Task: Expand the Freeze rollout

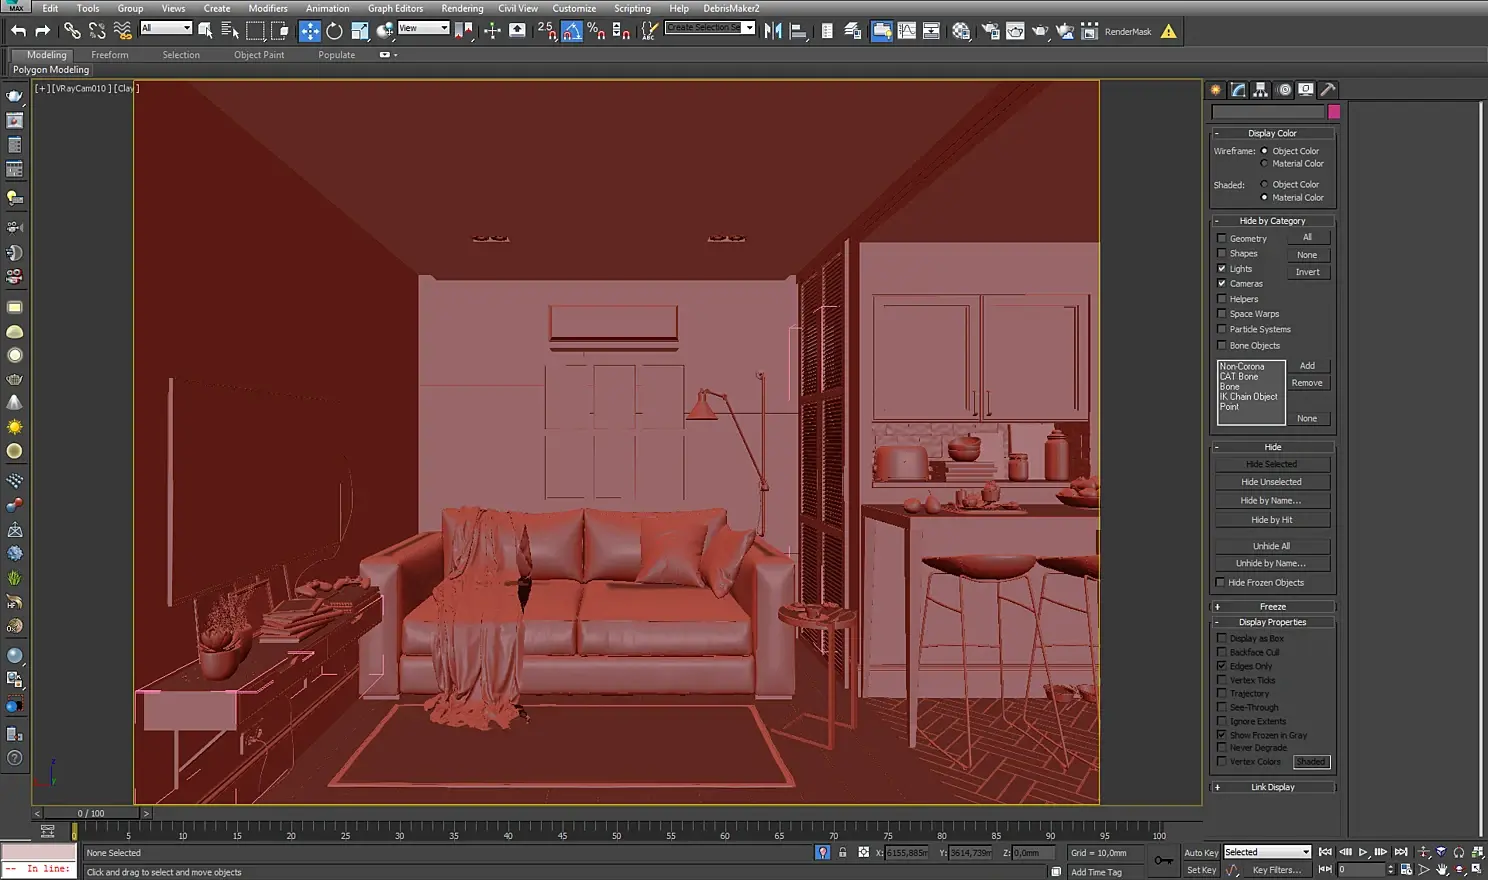Action: tap(1272, 607)
